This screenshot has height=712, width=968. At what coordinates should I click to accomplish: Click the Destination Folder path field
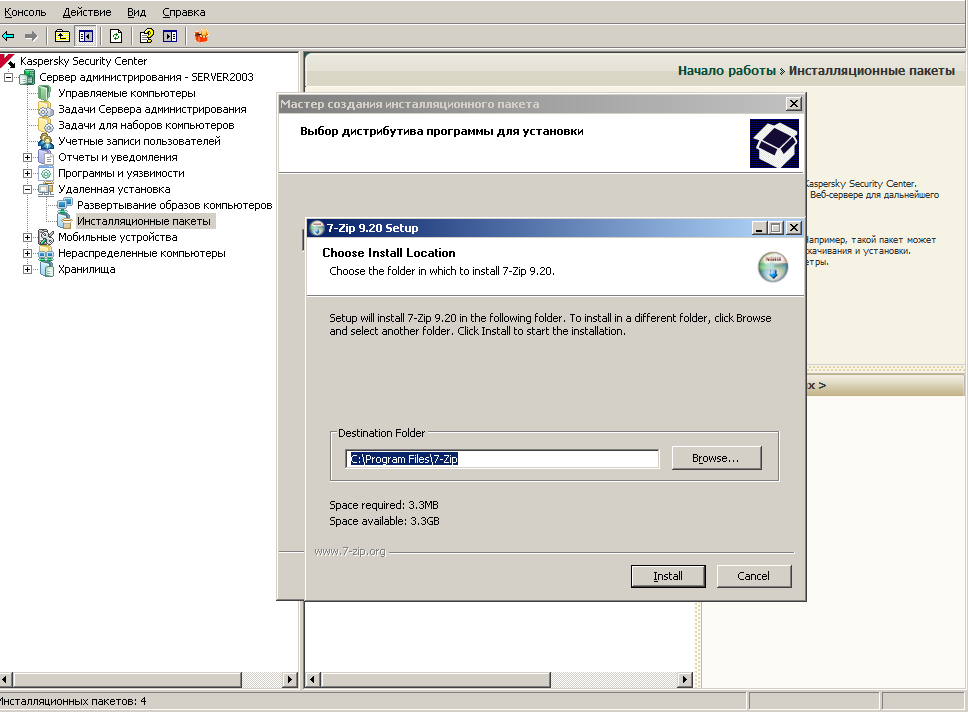click(502, 459)
